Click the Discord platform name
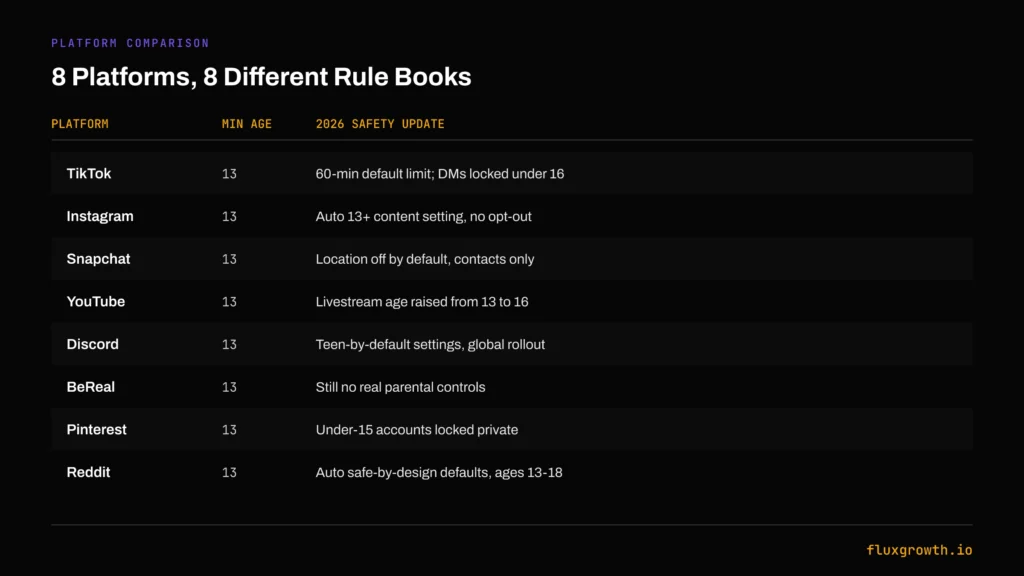This screenshot has width=1024, height=576. click(x=93, y=344)
